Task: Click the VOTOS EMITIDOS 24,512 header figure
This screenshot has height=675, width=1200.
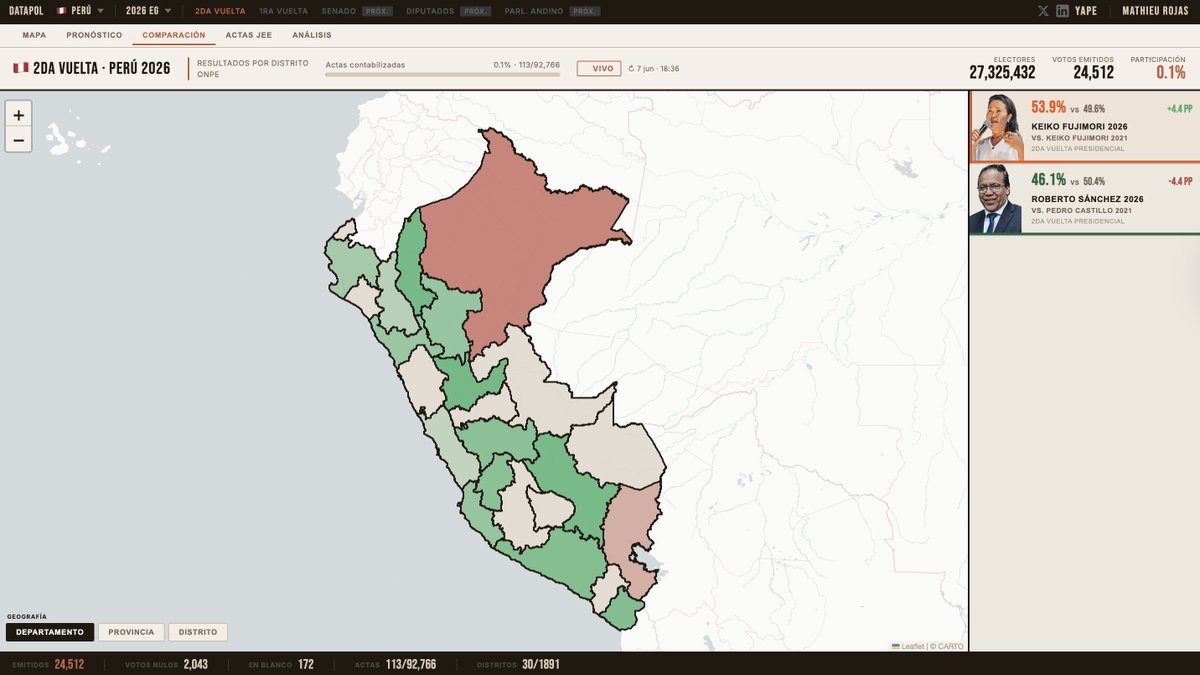Action: 1094,72
